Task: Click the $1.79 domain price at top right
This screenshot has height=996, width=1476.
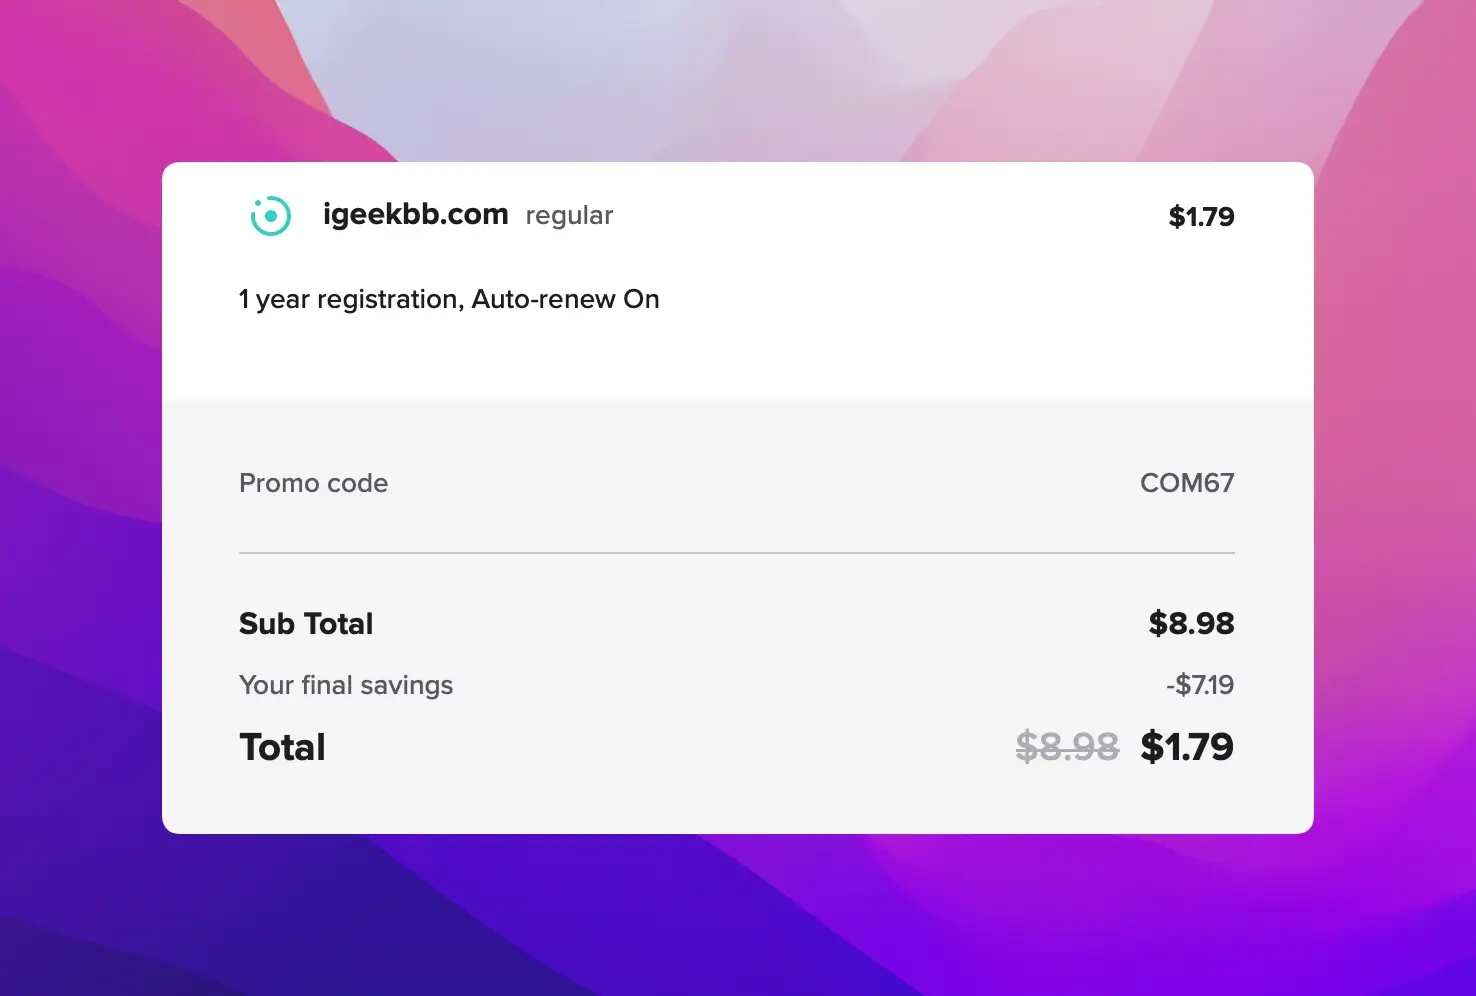Action: click(x=1201, y=216)
